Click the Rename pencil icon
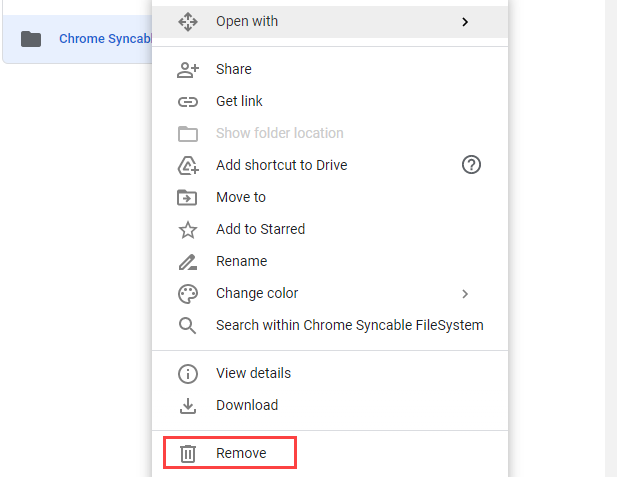 187,262
